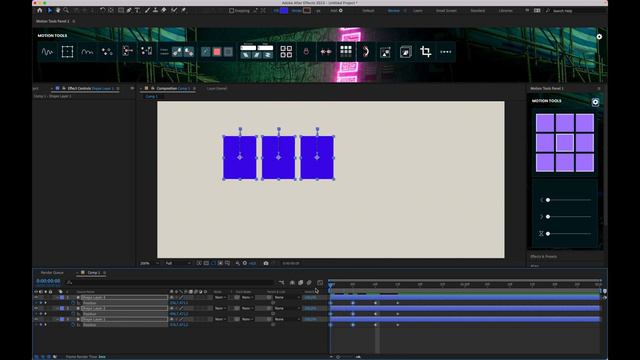Select the Pen tool in top toolbar
This screenshot has height=360, width=640.
coord(129,10)
